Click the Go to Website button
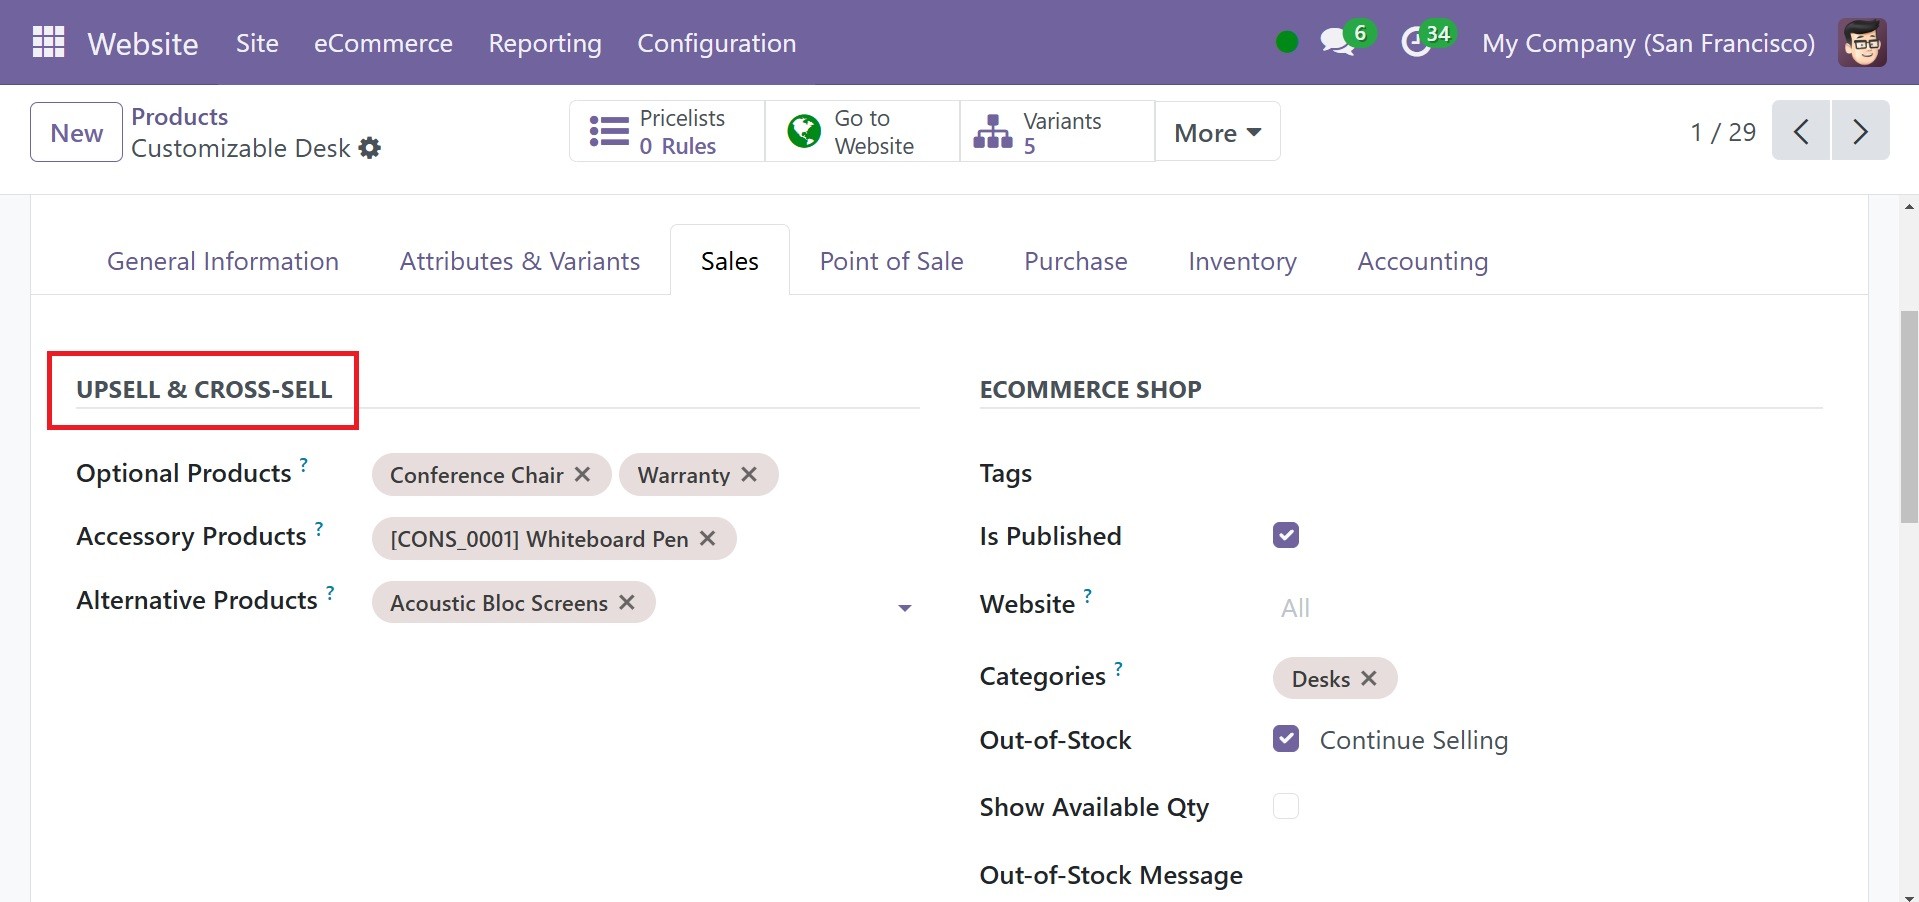 tap(862, 131)
